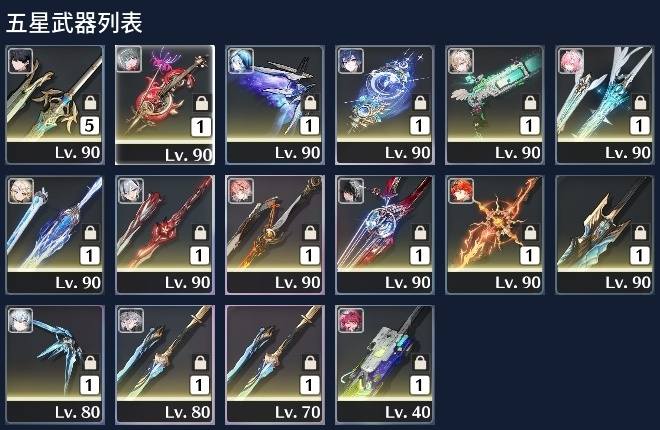Click red-haired portrait on lightning weapon
Viewport: 660px width, 430px height.
461,191
